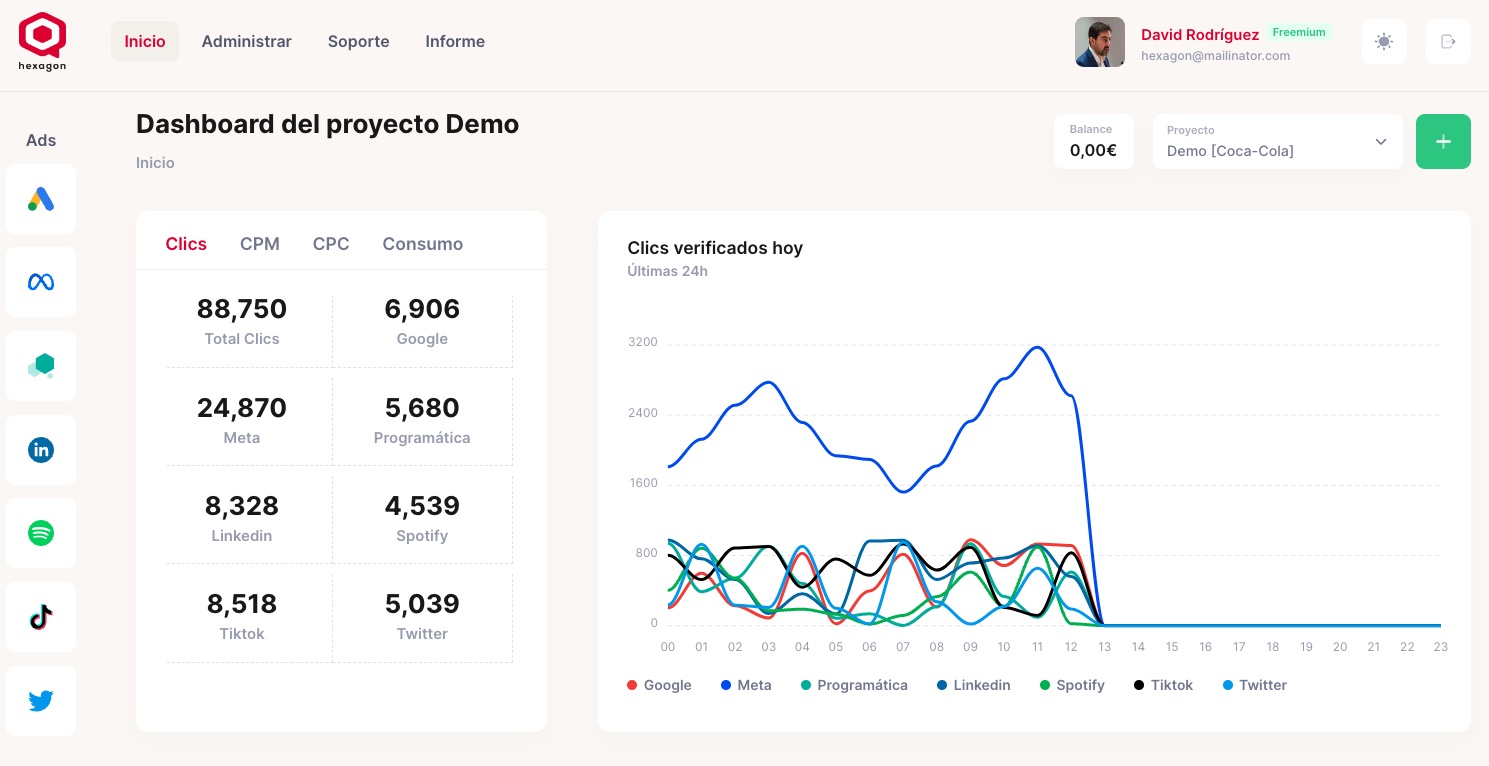Click the hexagon logo
The width and height of the screenshot is (1489, 766).
41,40
